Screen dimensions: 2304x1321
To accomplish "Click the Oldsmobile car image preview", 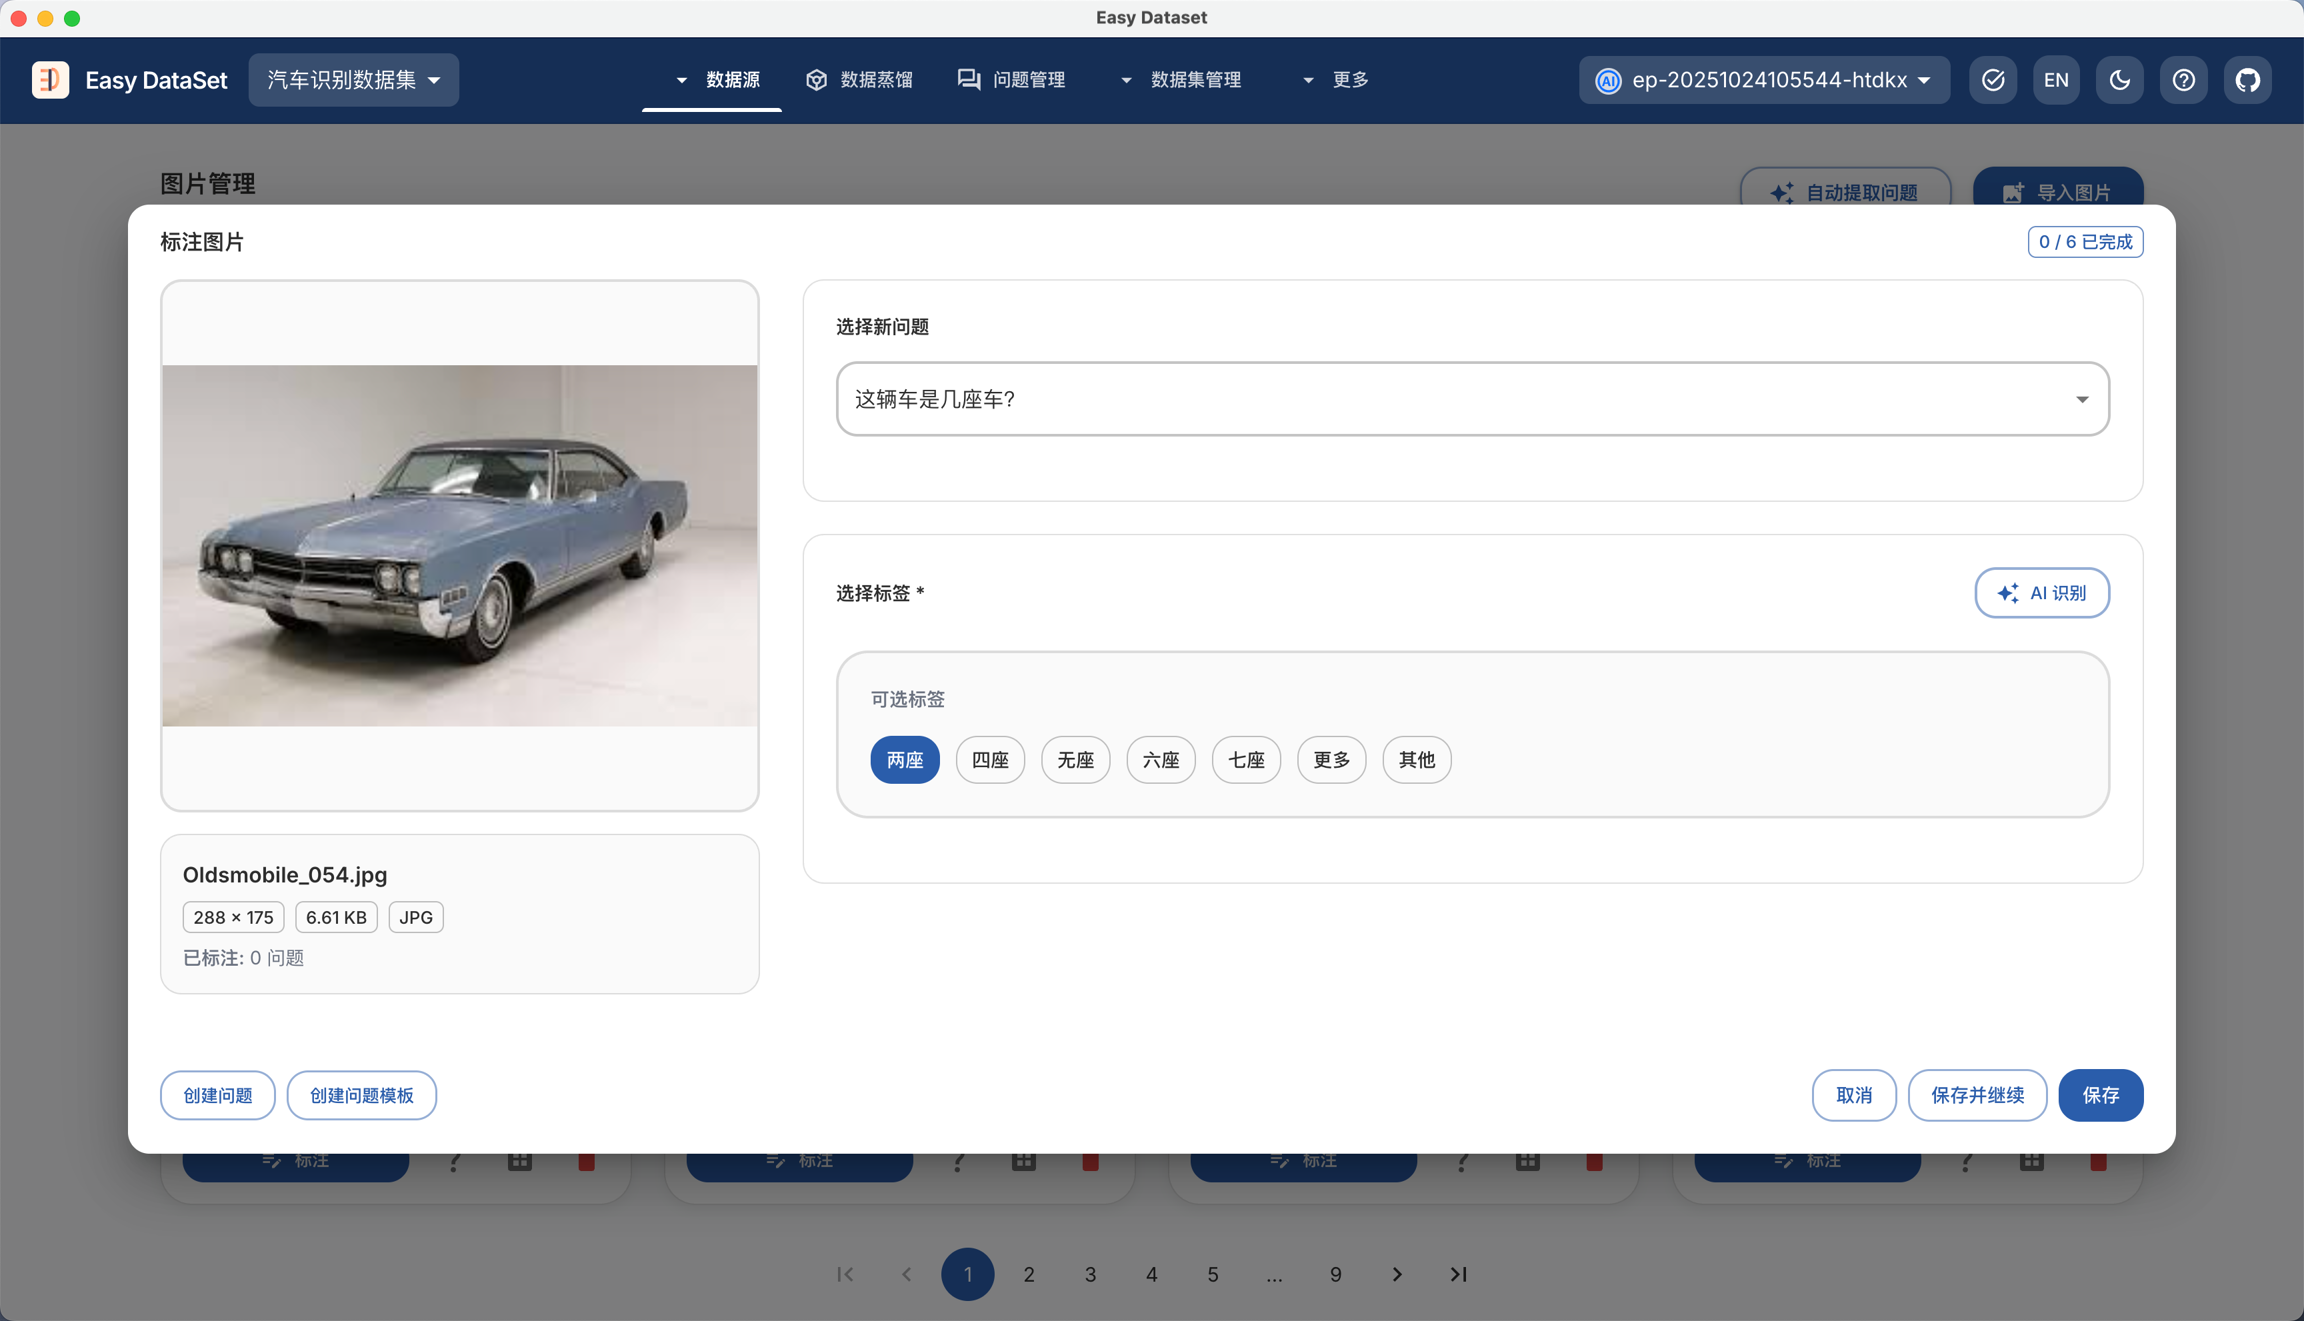I will coord(459,545).
